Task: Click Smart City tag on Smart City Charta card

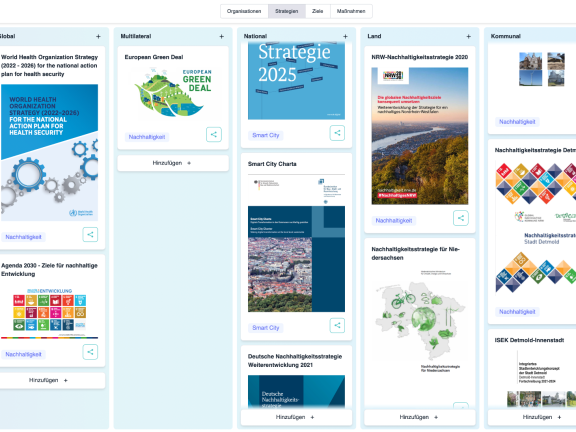Action: 266,328
